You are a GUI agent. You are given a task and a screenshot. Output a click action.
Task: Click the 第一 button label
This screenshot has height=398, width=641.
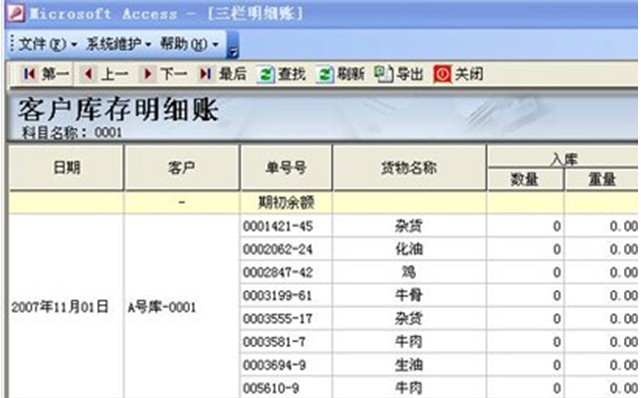[x=55, y=74]
